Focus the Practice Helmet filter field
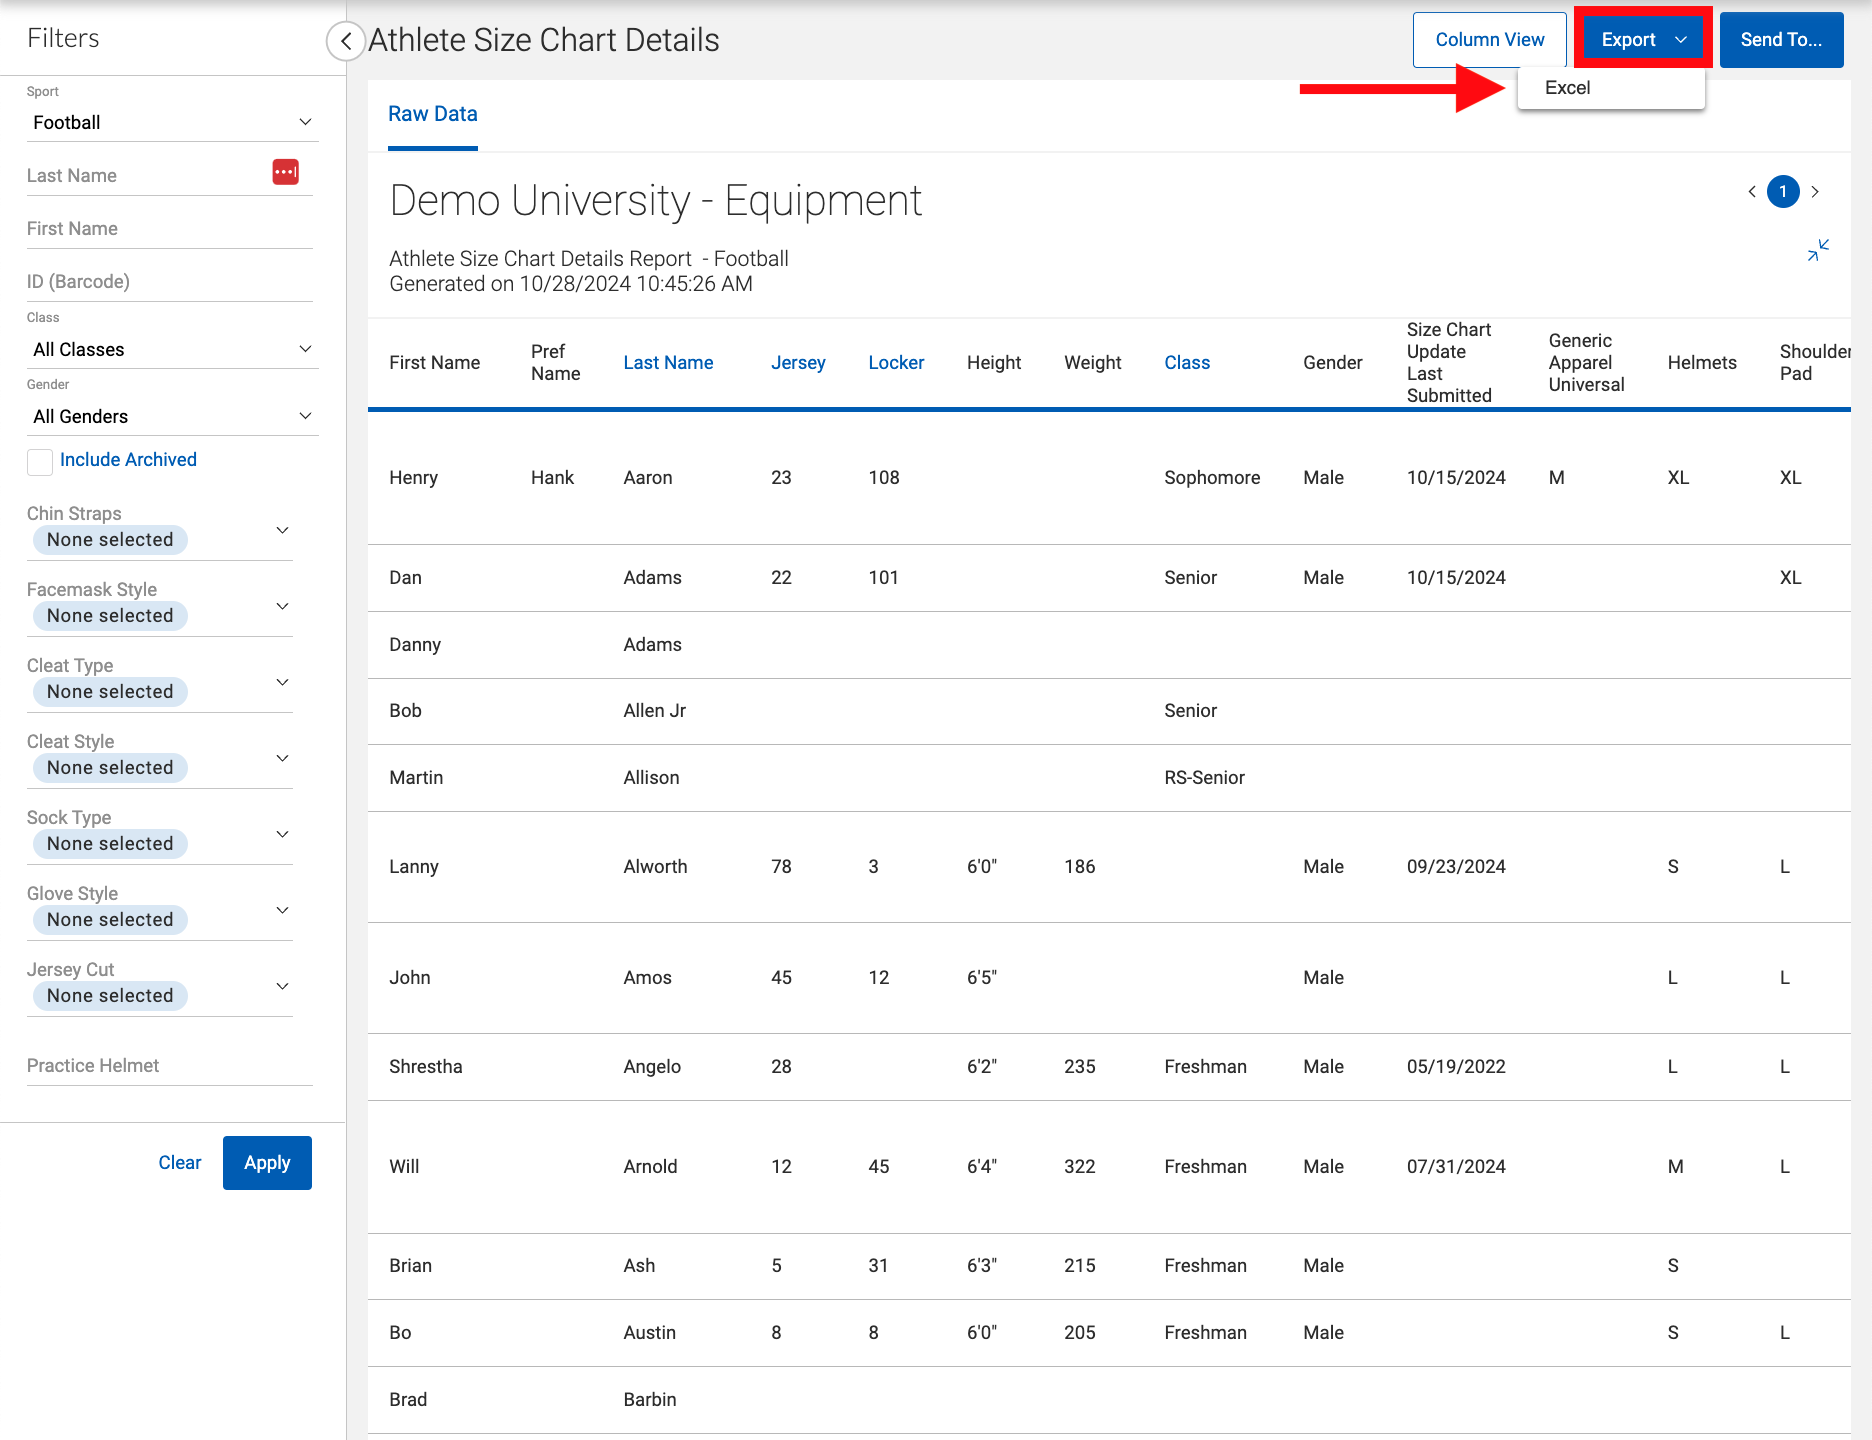 click(170, 1066)
